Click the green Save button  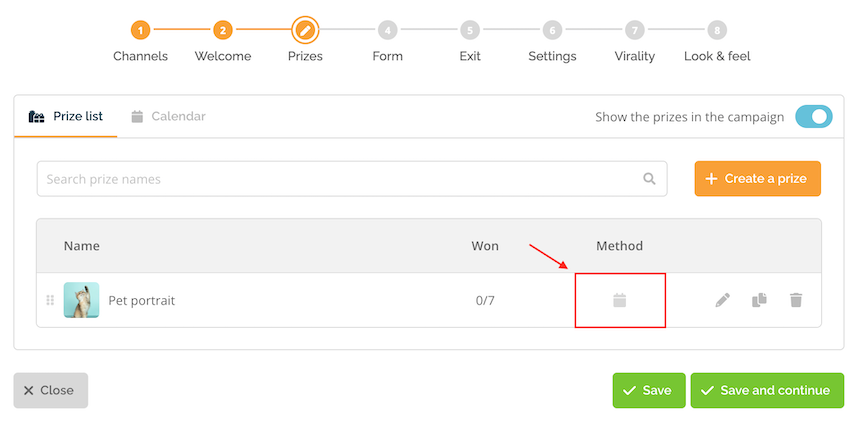tap(649, 390)
